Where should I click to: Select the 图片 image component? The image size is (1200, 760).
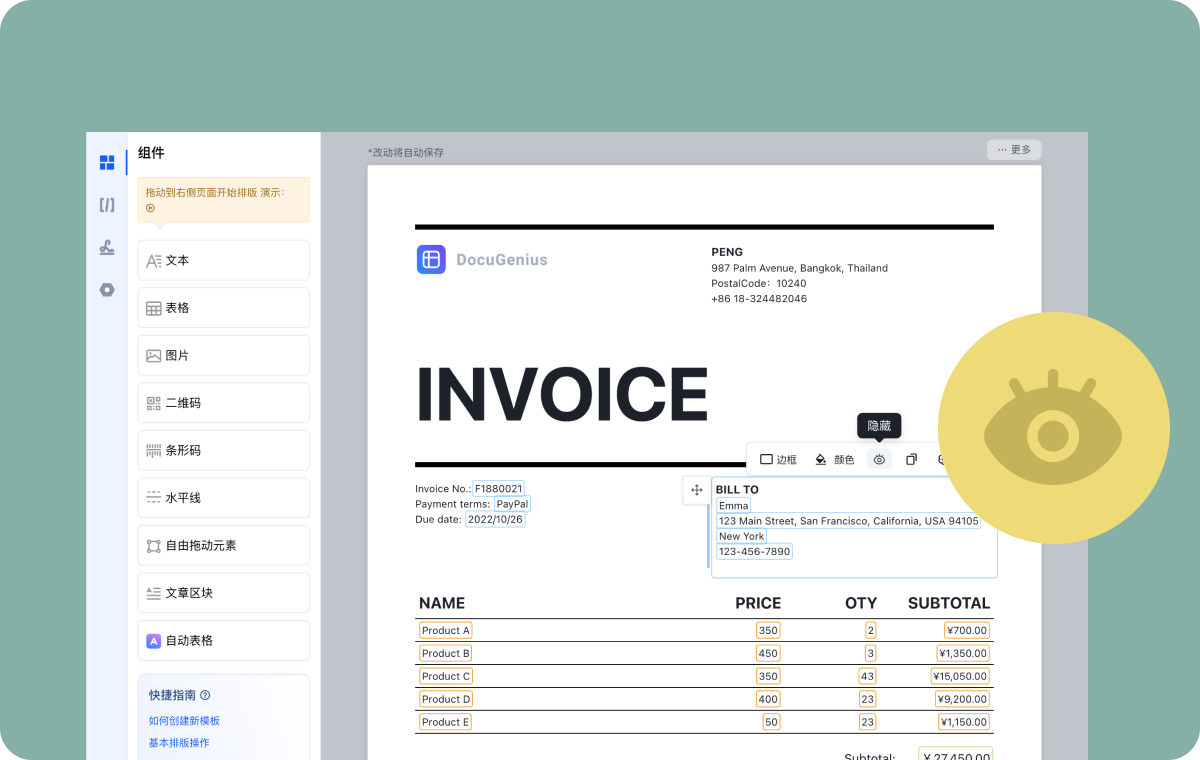pos(223,355)
